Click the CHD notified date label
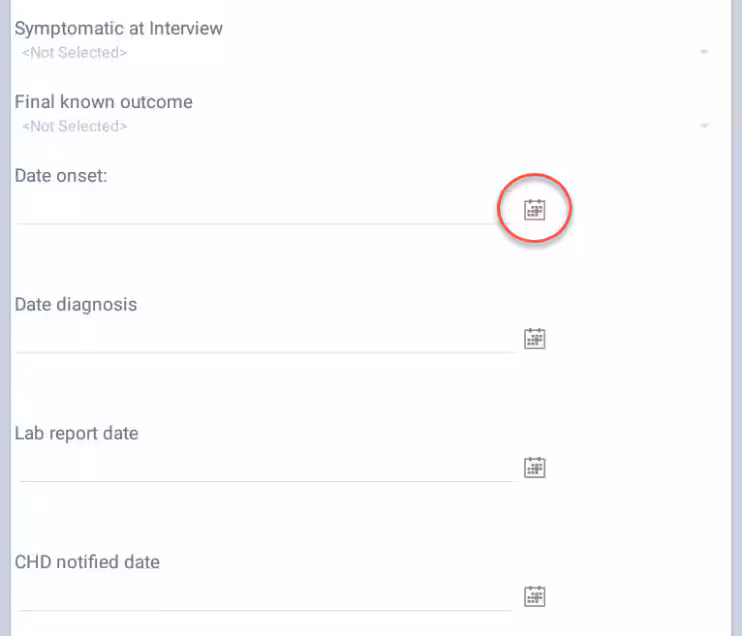The image size is (742, 636). 87,562
